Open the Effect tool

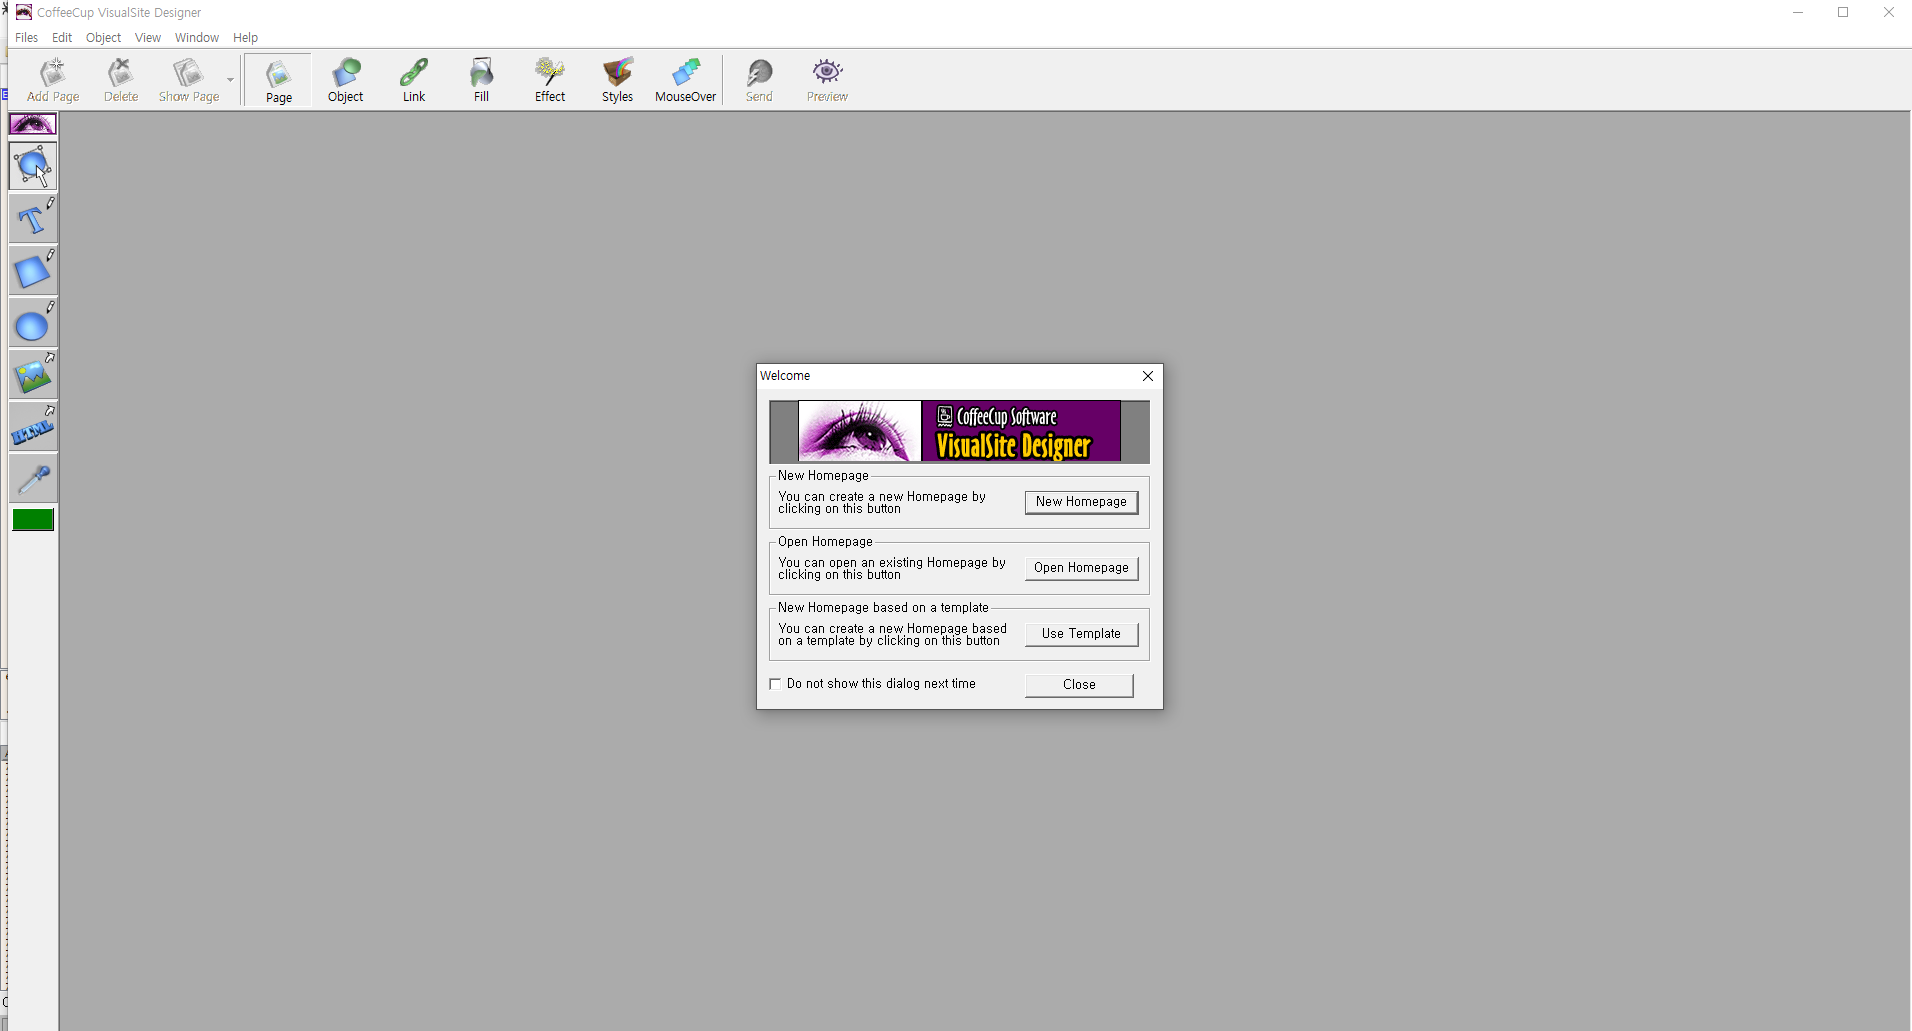point(550,80)
